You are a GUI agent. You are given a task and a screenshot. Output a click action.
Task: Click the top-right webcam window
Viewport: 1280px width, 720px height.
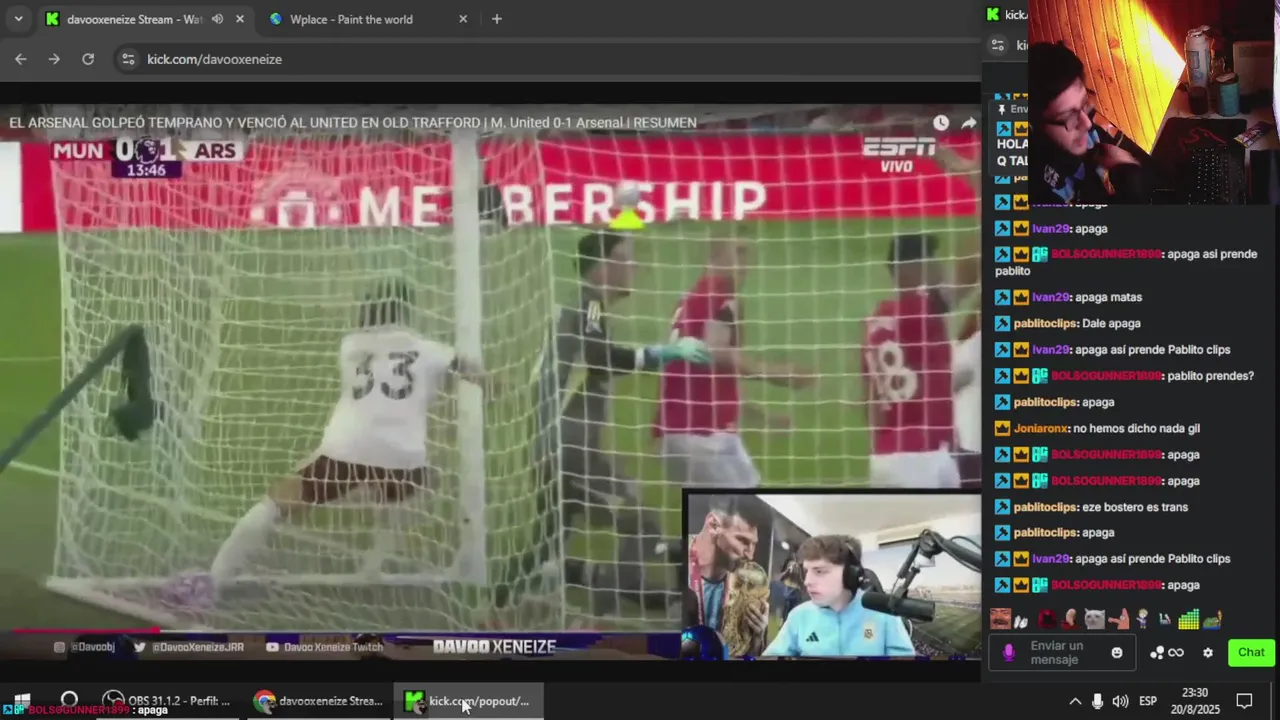tap(1154, 102)
